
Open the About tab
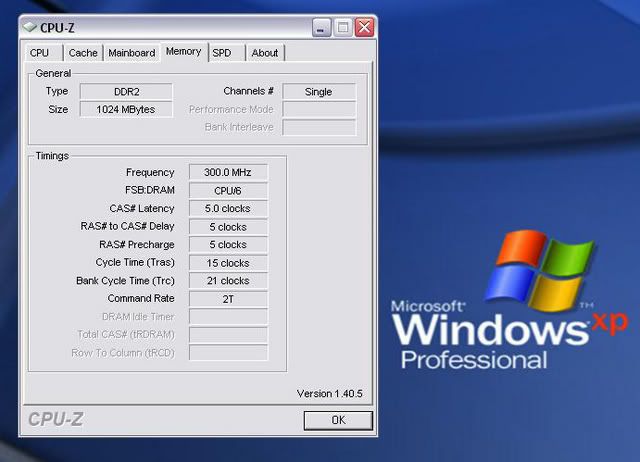click(x=265, y=53)
